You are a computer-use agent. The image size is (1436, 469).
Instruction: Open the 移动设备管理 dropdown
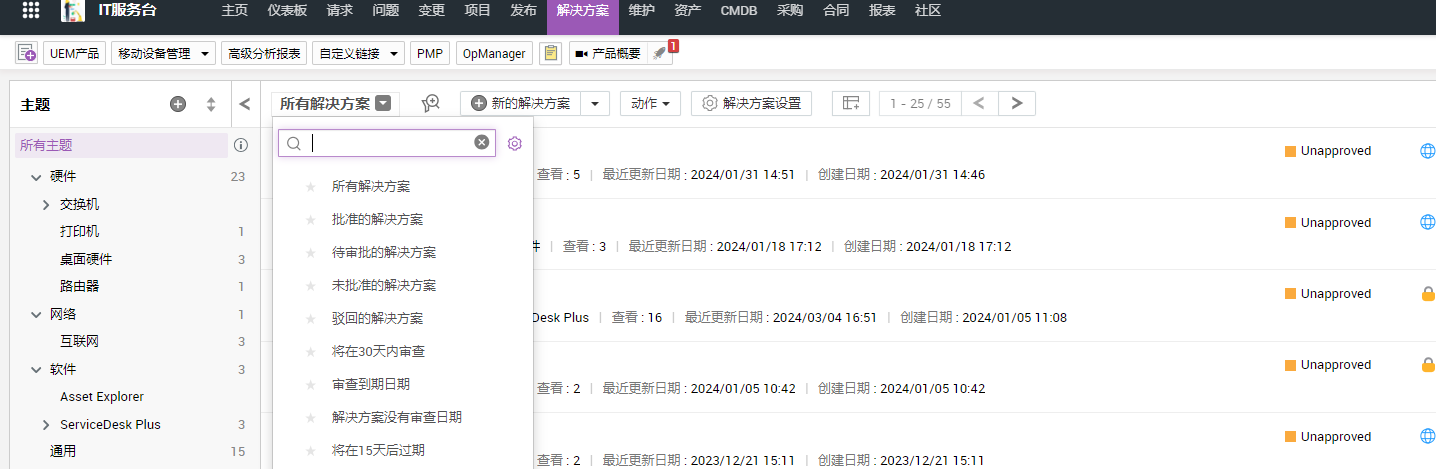point(164,54)
